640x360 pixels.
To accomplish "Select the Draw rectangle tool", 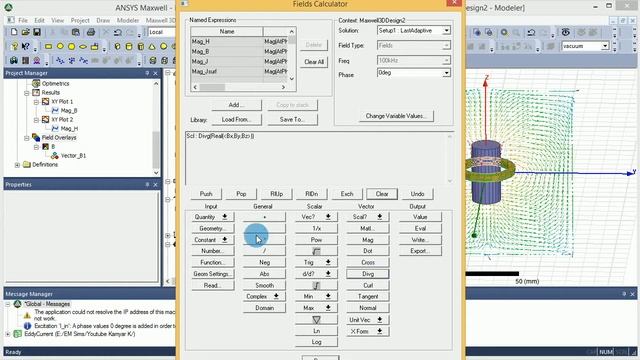I will (49, 47).
